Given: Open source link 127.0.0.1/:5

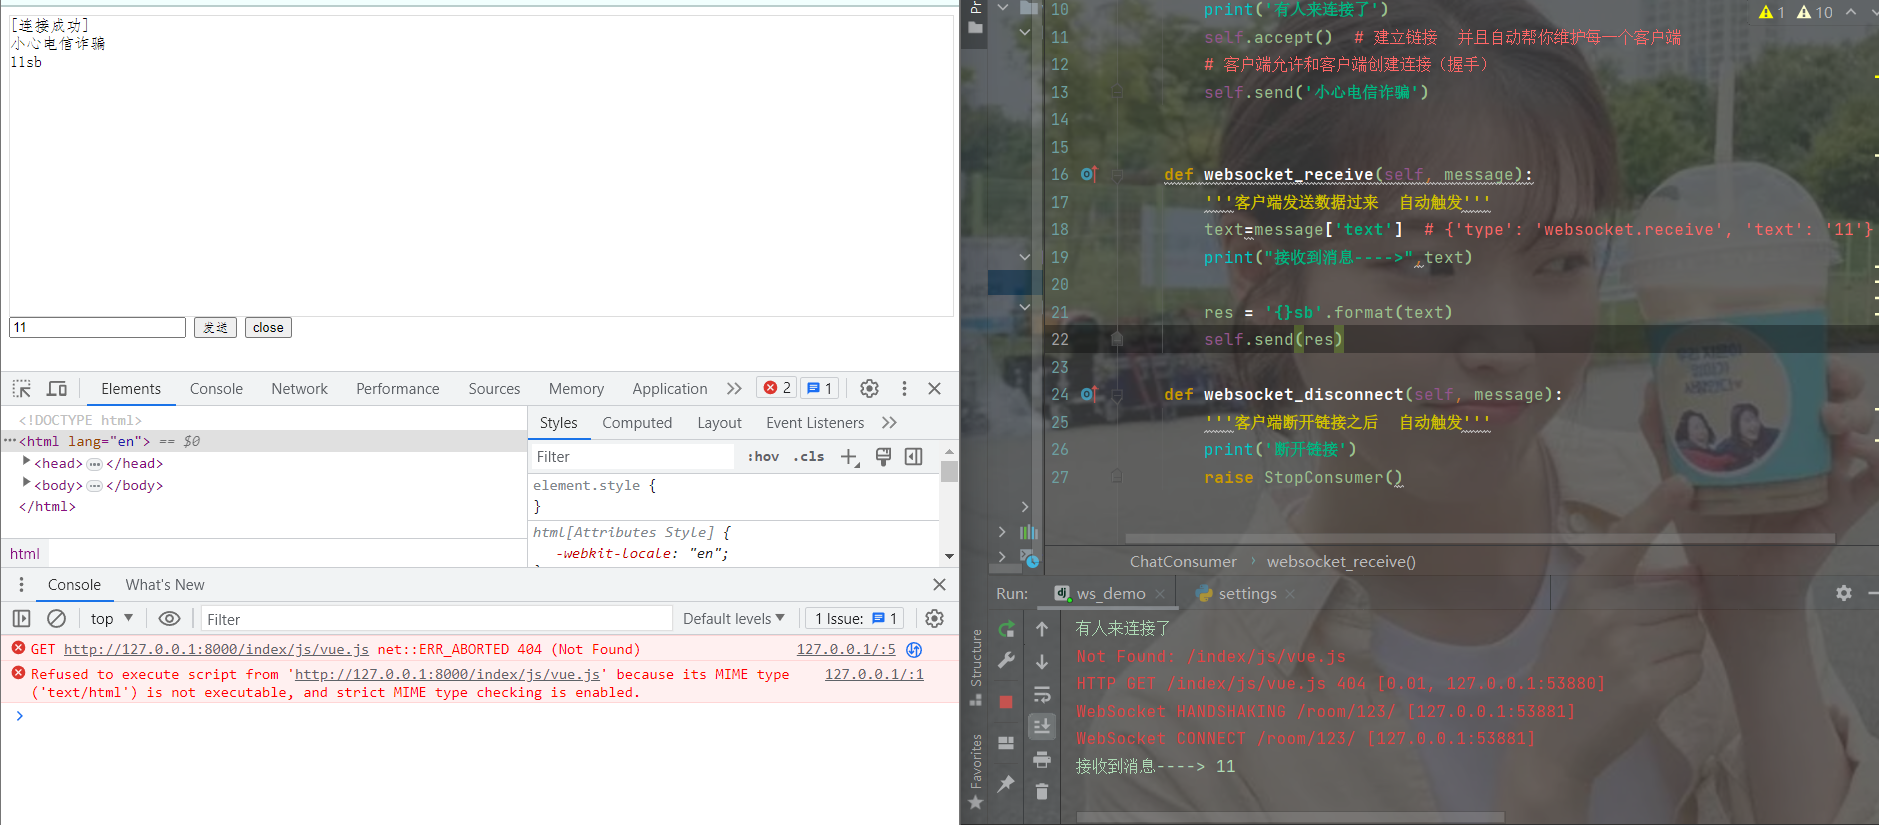Looking at the screenshot, I should 846,650.
